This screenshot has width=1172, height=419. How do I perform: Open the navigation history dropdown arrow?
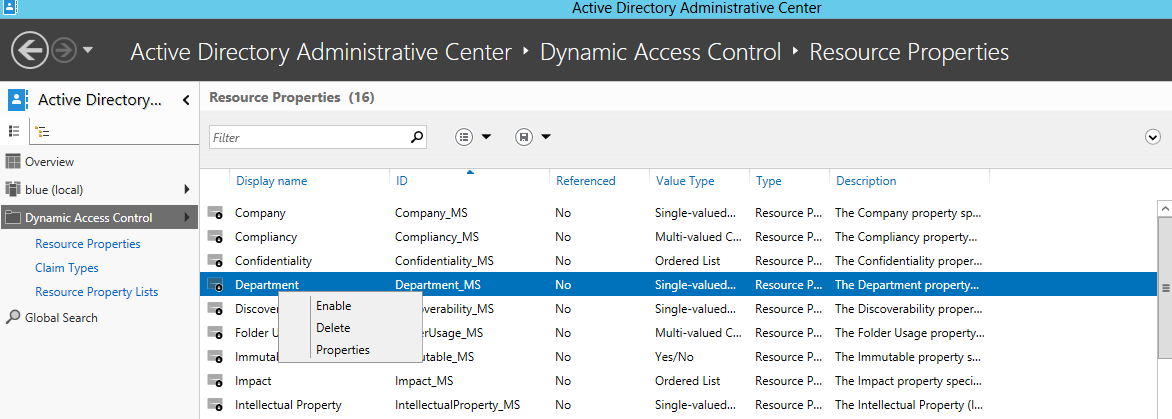(x=87, y=51)
